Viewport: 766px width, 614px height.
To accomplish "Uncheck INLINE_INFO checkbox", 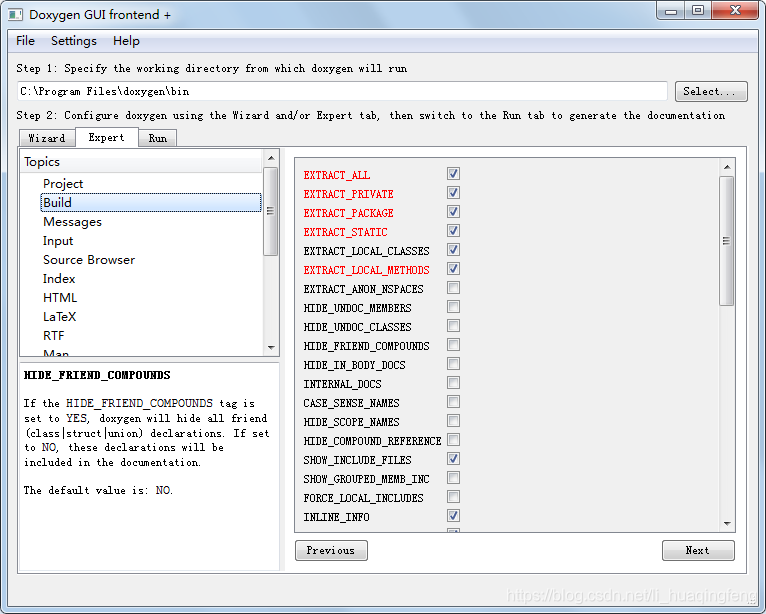I will click(453, 516).
